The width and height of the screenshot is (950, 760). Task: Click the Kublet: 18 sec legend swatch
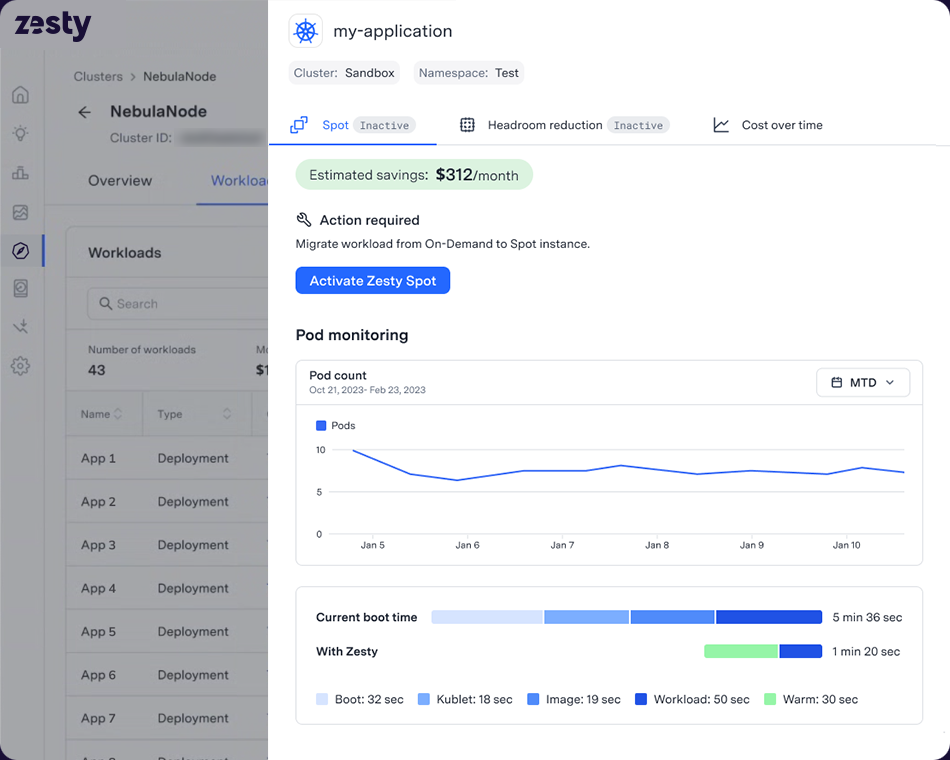(424, 699)
